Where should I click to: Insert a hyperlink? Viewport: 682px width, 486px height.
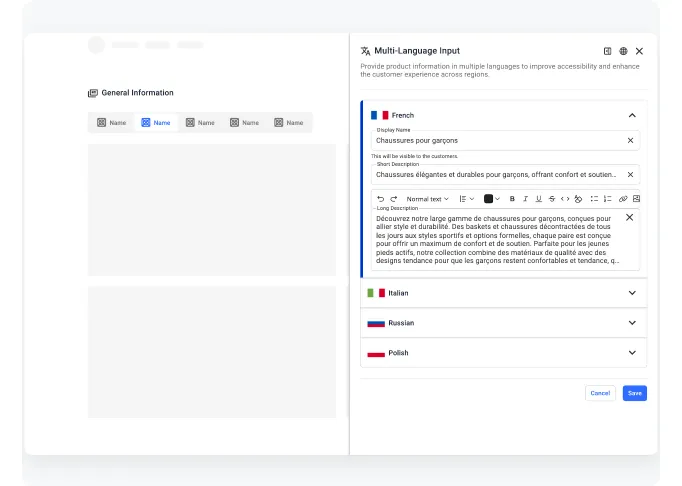(x=623, y=199)
